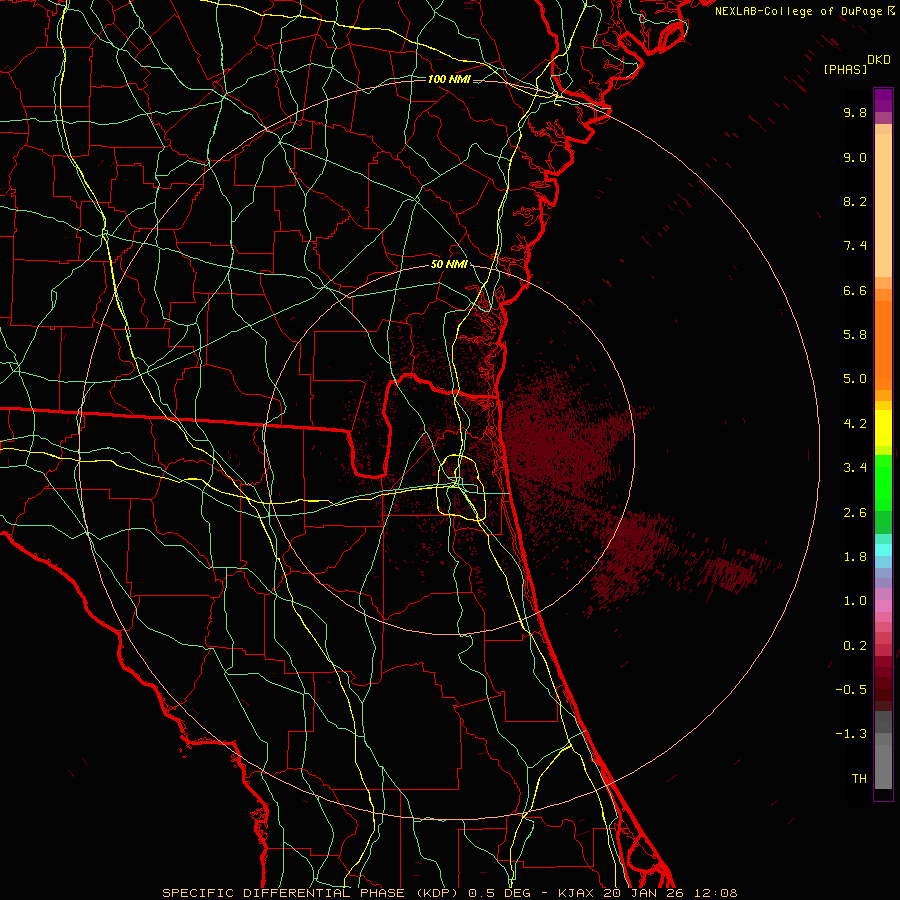
Task: Click the gray band of the color bar
Action: tap(883, 750)
